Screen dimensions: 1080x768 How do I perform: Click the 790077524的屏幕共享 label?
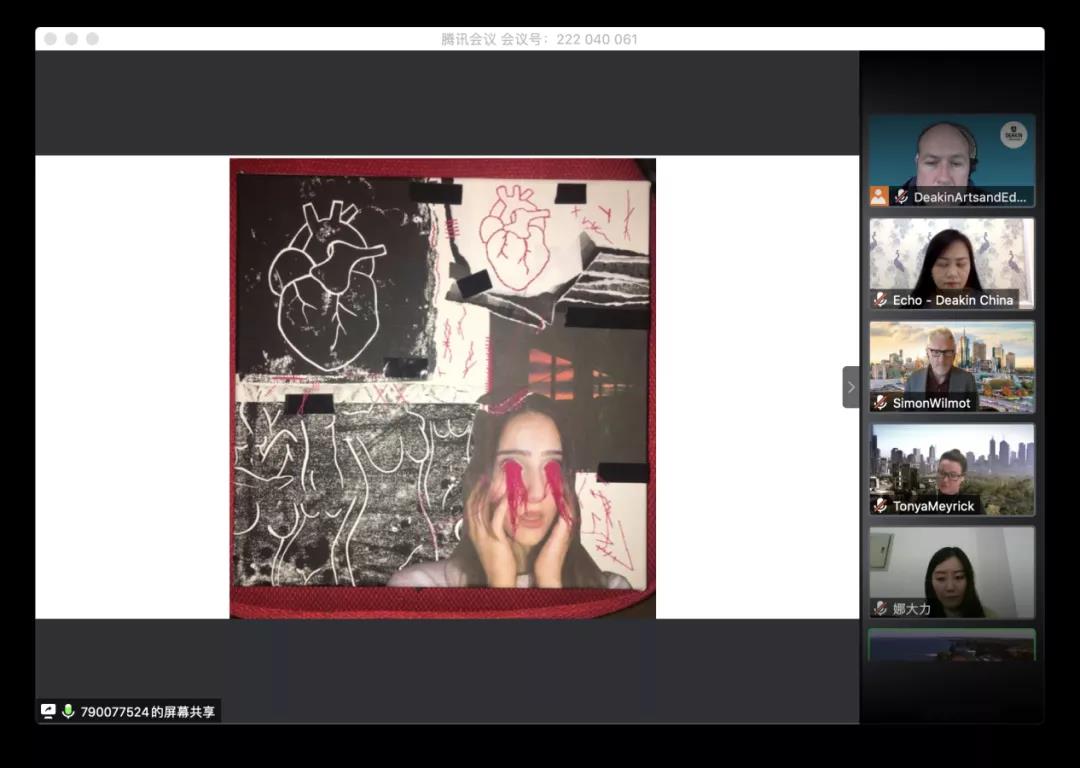[147, 713]
